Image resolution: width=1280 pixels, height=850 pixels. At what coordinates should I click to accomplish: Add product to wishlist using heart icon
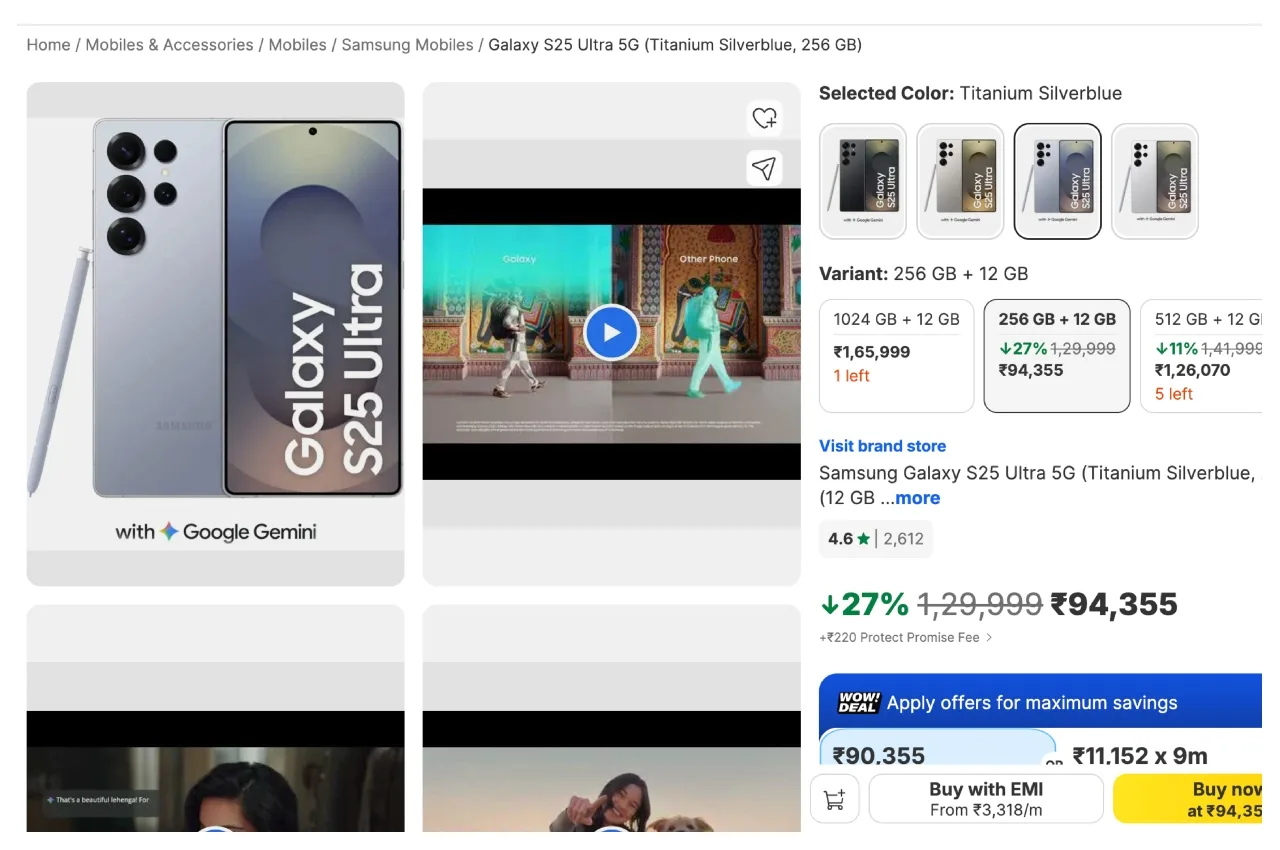(764, 118)
